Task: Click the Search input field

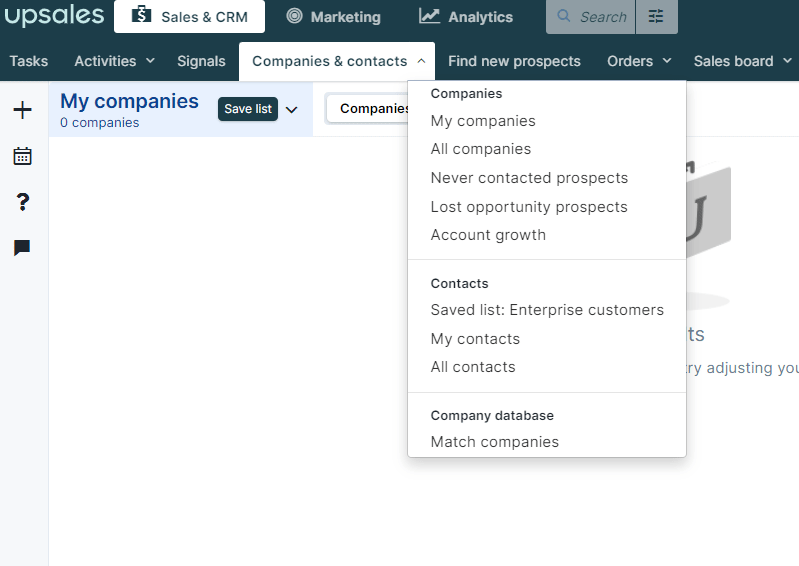Action: 591,17
